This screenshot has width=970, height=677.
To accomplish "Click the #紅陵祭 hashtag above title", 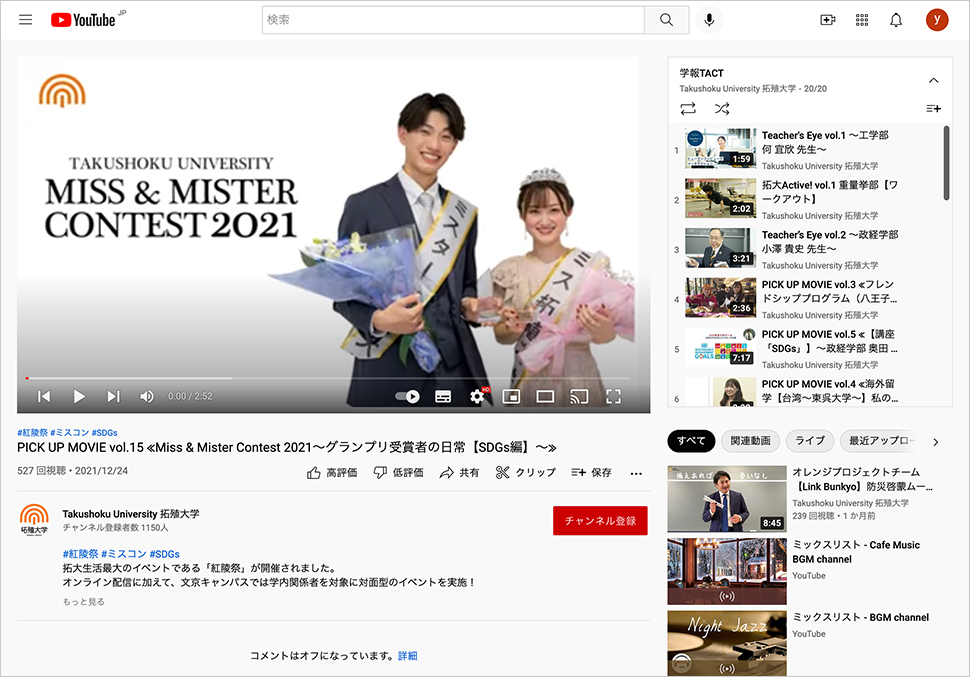I will click(x=32, y=433).
